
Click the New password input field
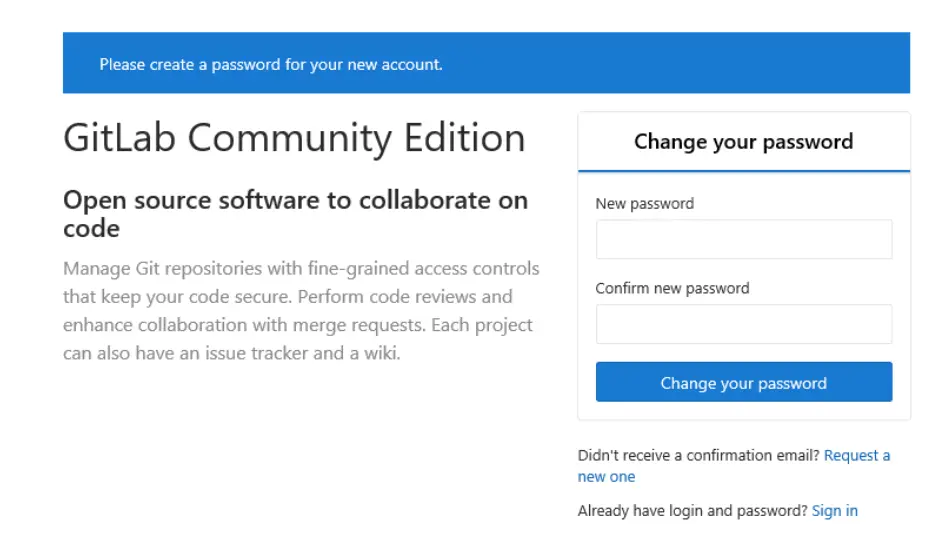pyautogui.click(x=743, y=240)
